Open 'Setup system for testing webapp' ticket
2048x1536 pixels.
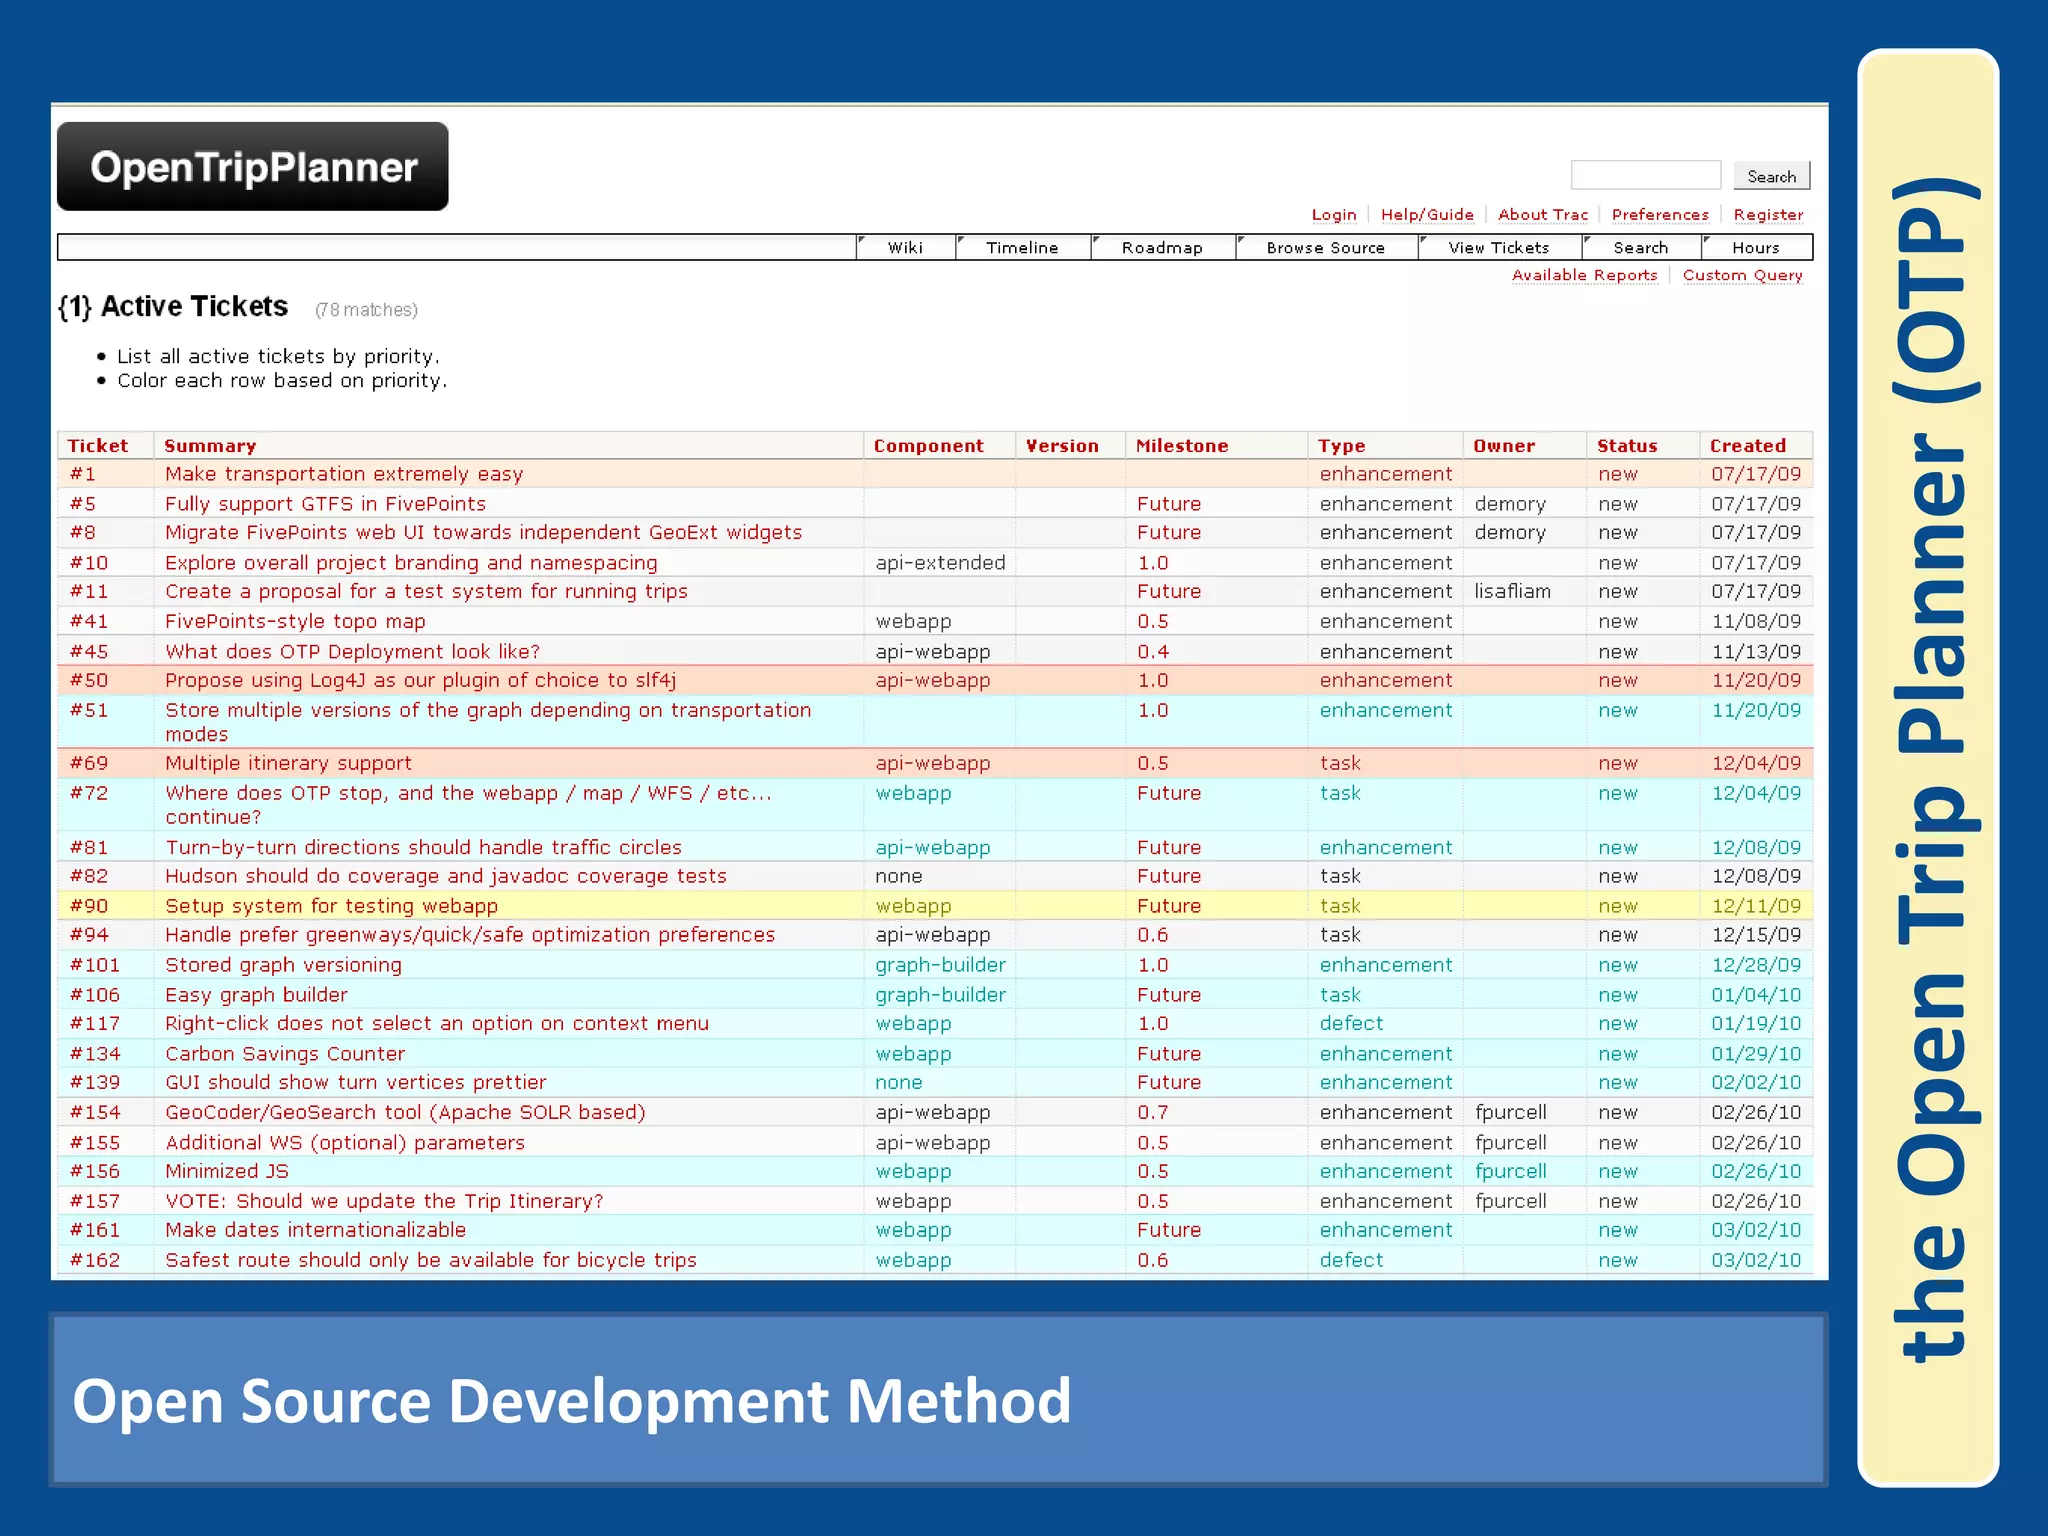point(331,906)
